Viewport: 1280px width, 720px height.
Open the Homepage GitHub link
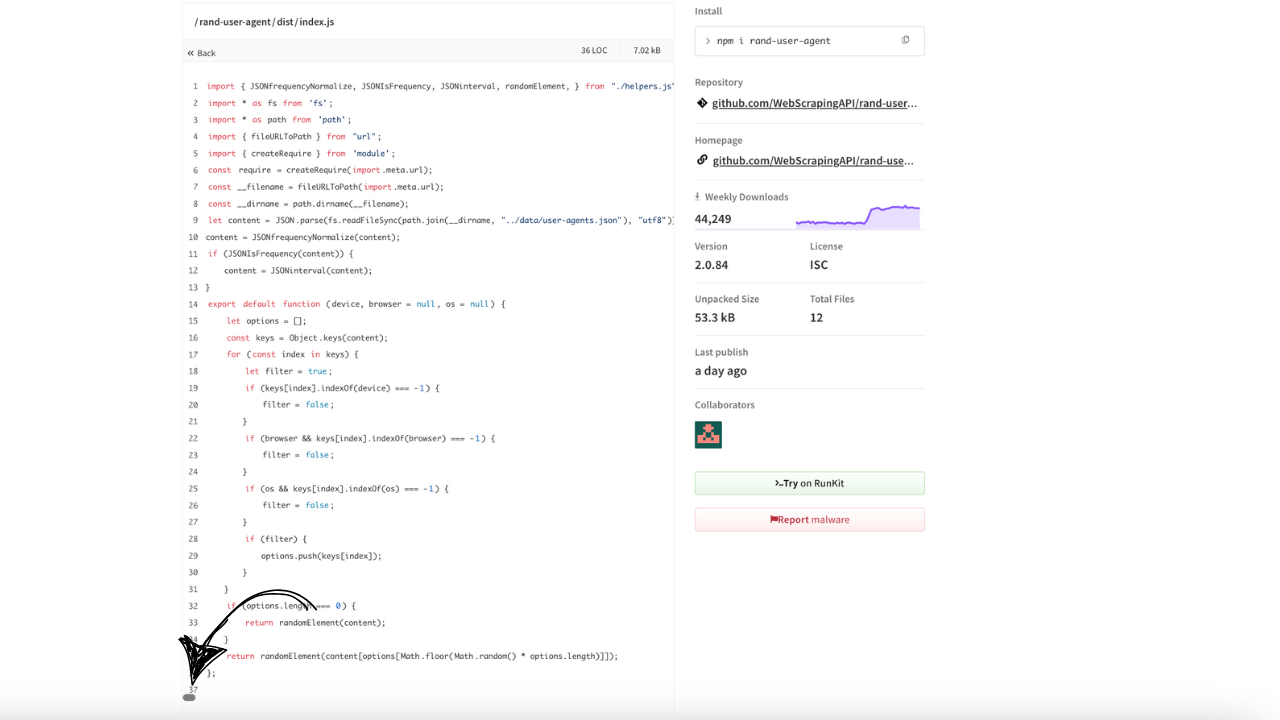(x=813, y=160)
